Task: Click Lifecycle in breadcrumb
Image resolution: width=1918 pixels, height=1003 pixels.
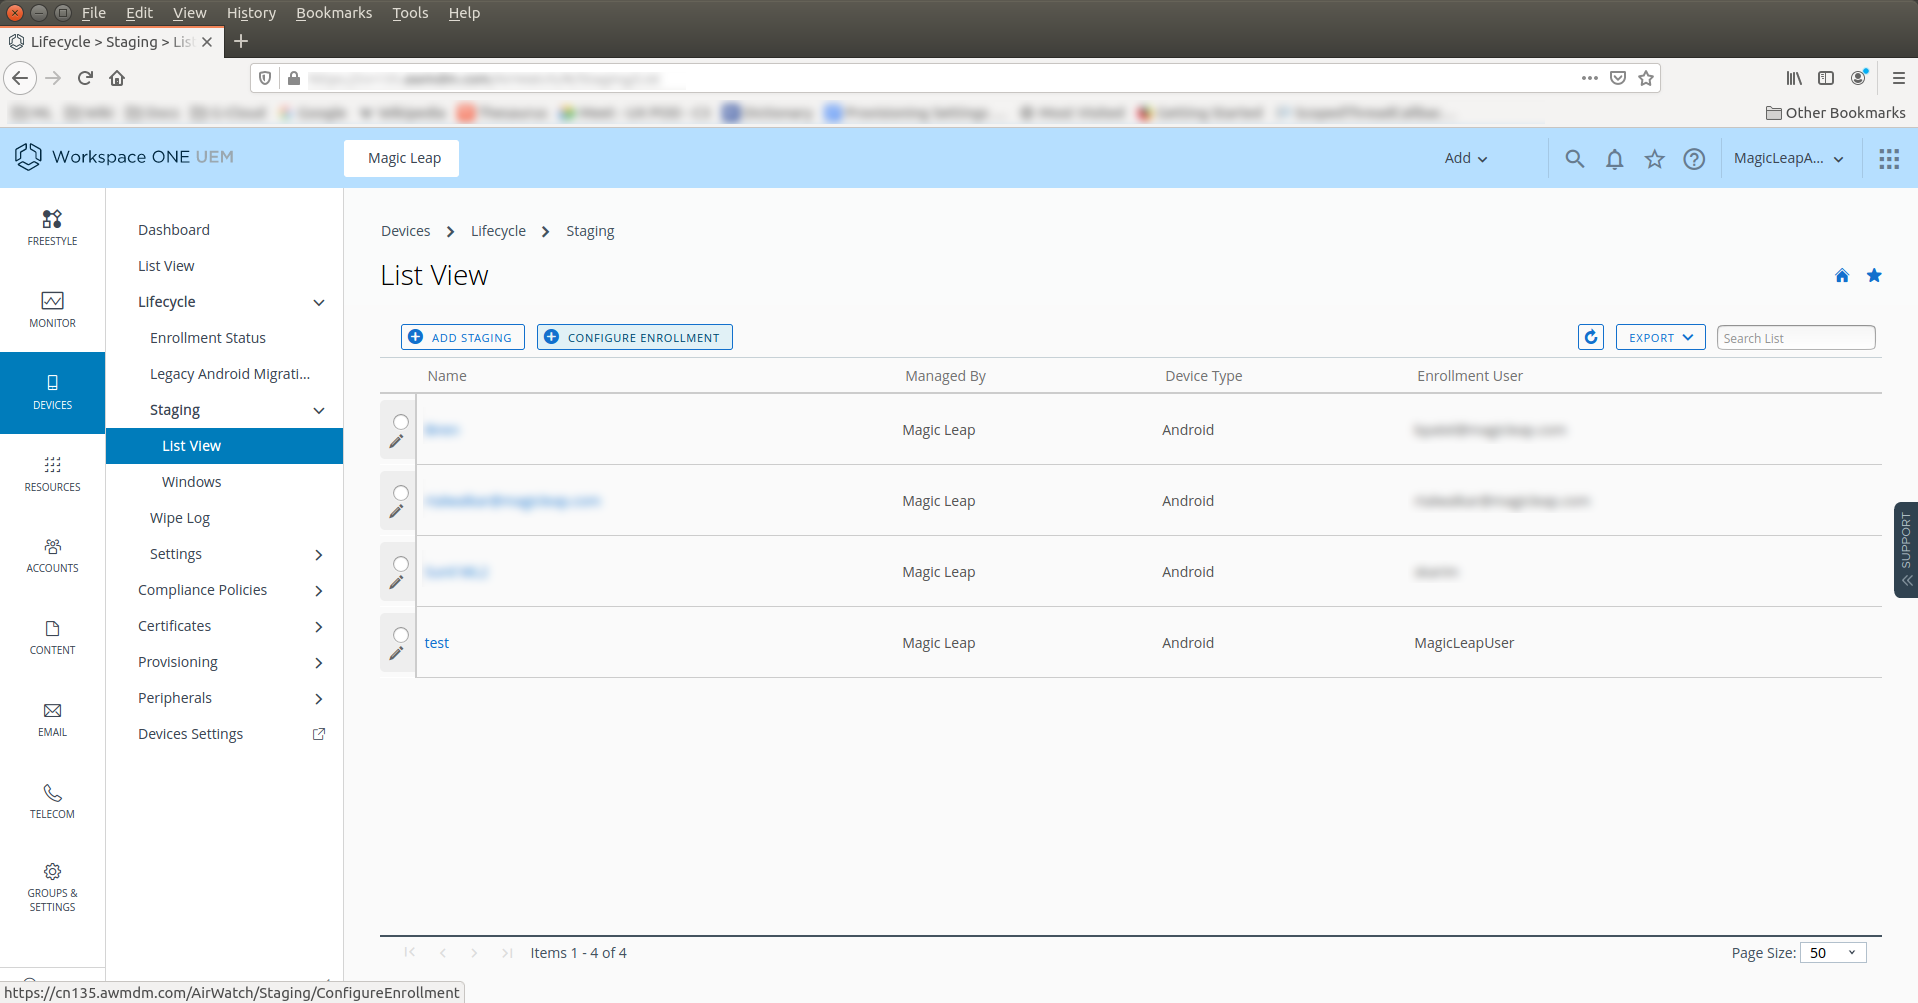Action: point(498,231)
